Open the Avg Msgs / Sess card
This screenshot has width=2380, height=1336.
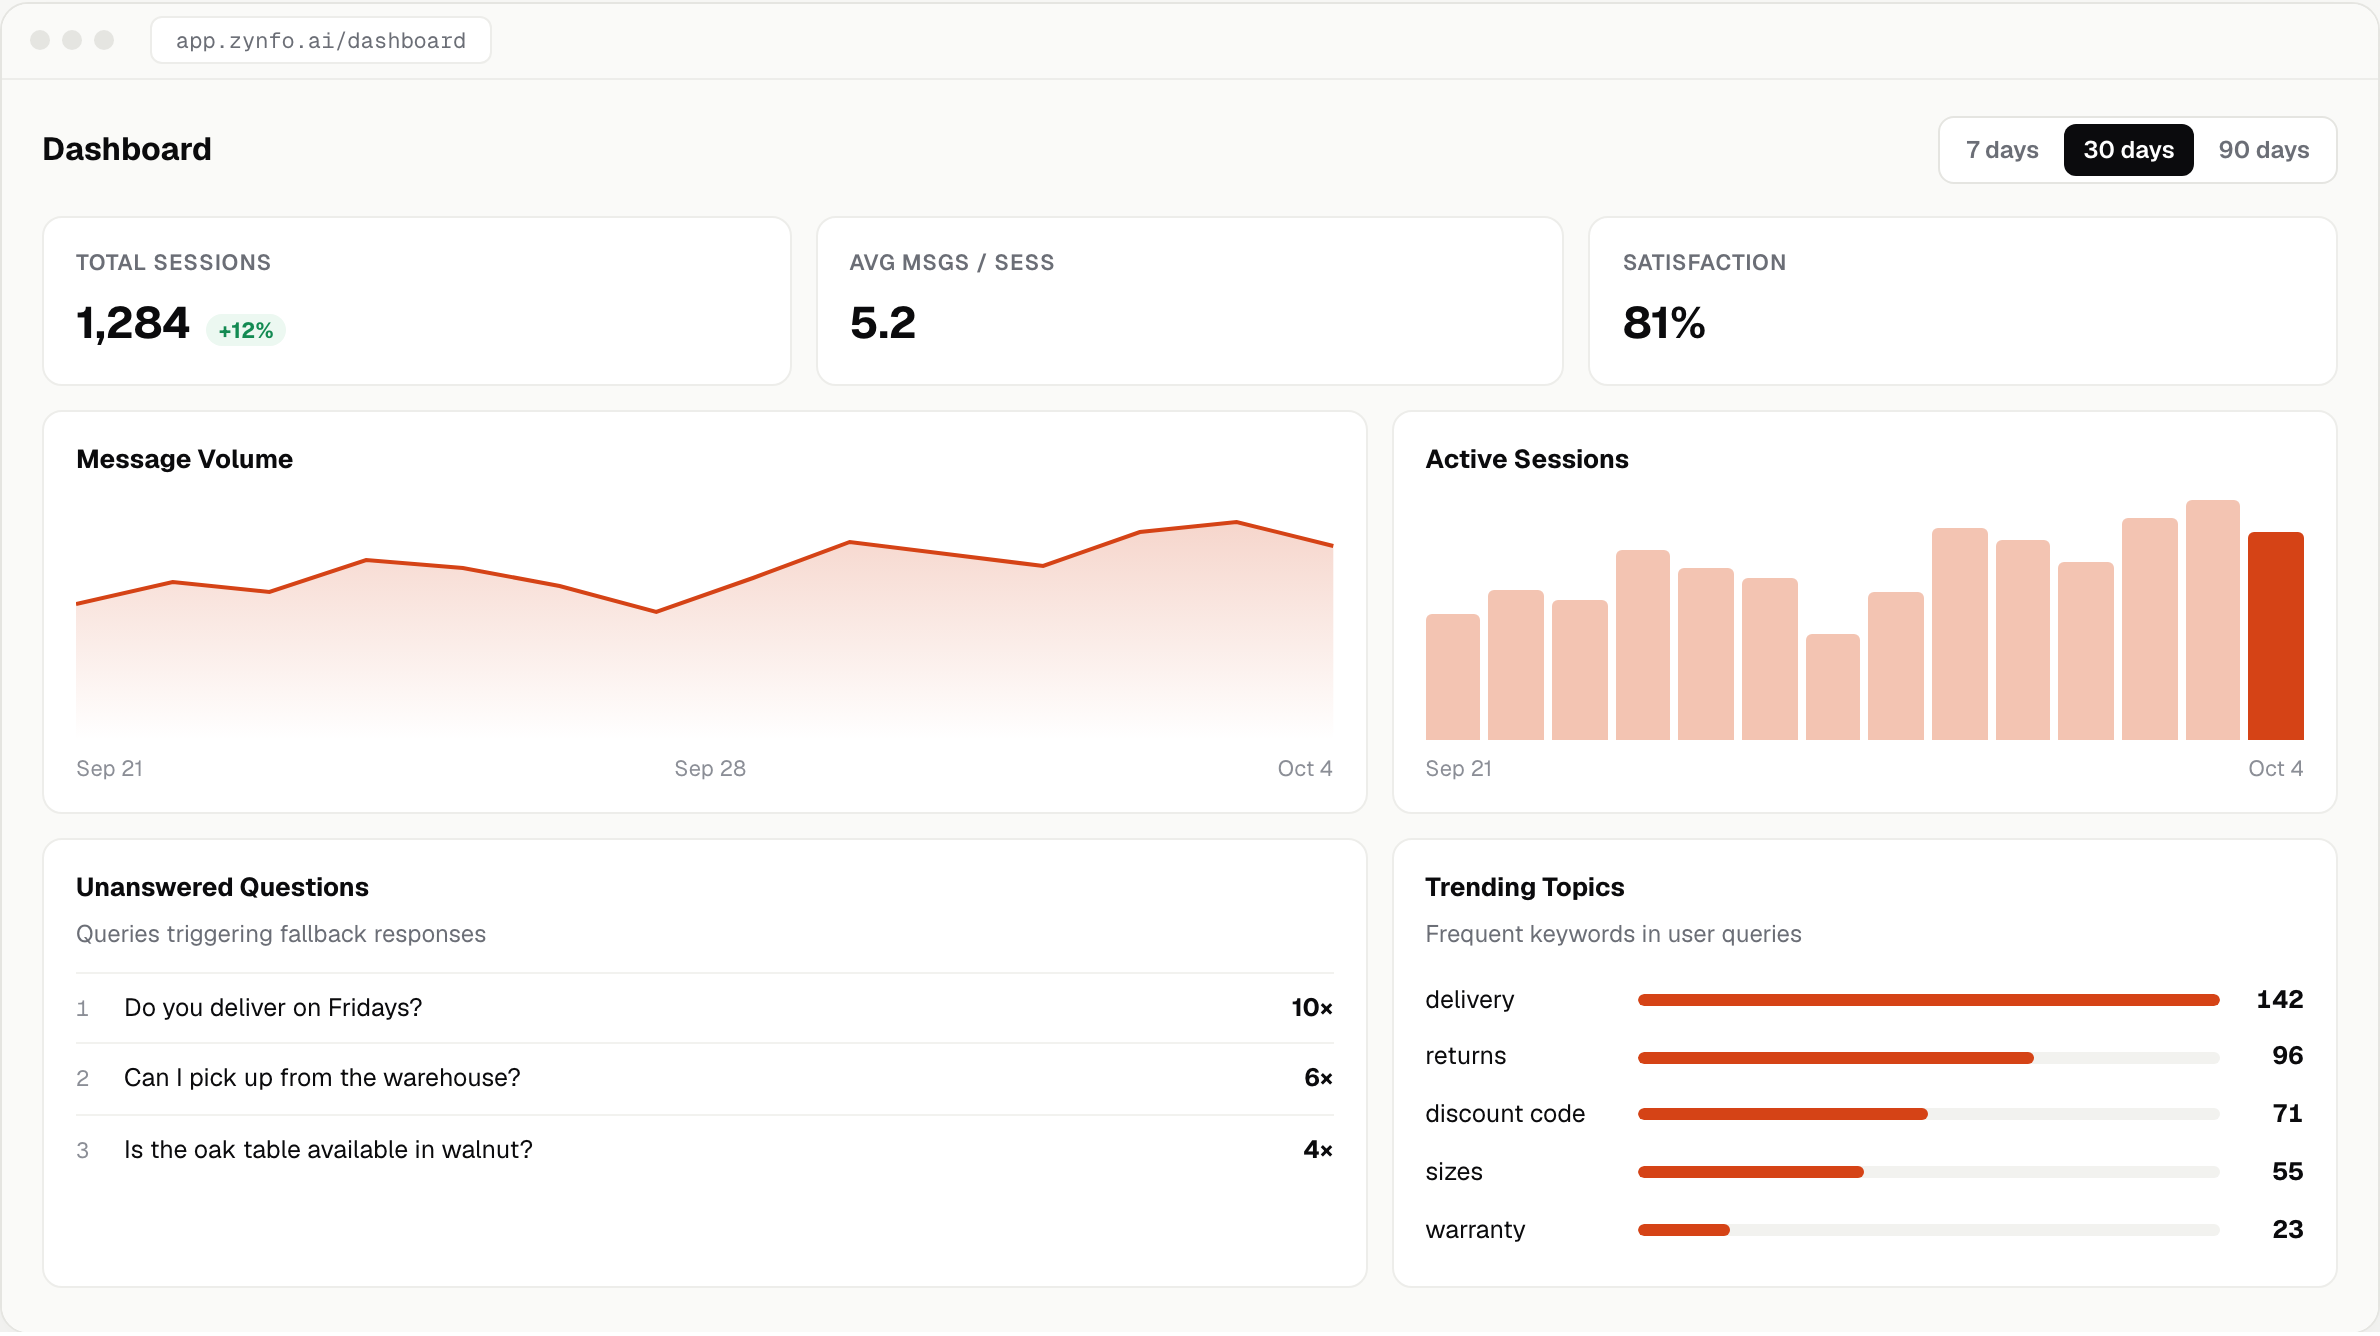[1190, 301]
